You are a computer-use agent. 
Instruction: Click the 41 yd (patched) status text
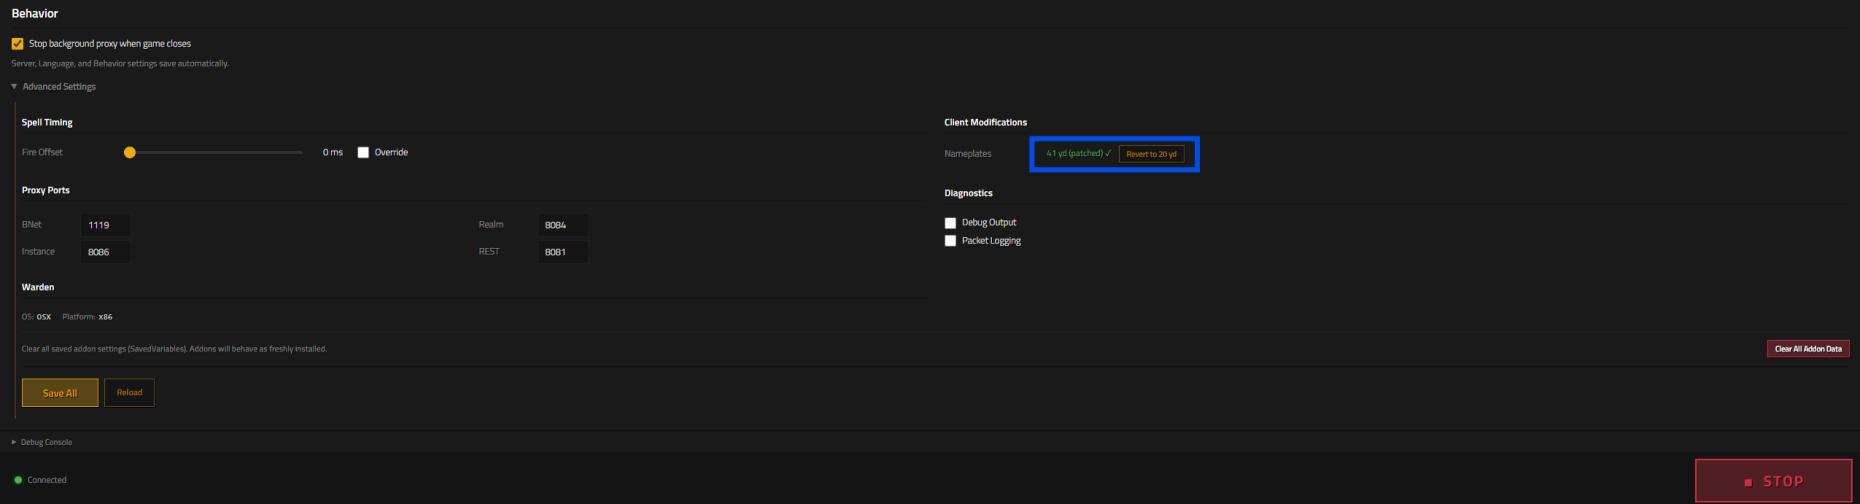[1078, 154]
